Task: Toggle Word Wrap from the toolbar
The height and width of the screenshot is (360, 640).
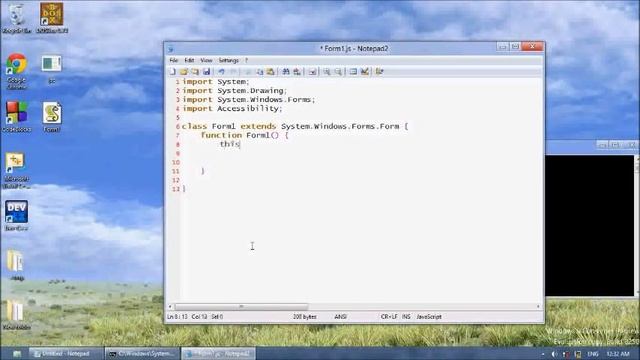Action: click(x=312, y=72)
